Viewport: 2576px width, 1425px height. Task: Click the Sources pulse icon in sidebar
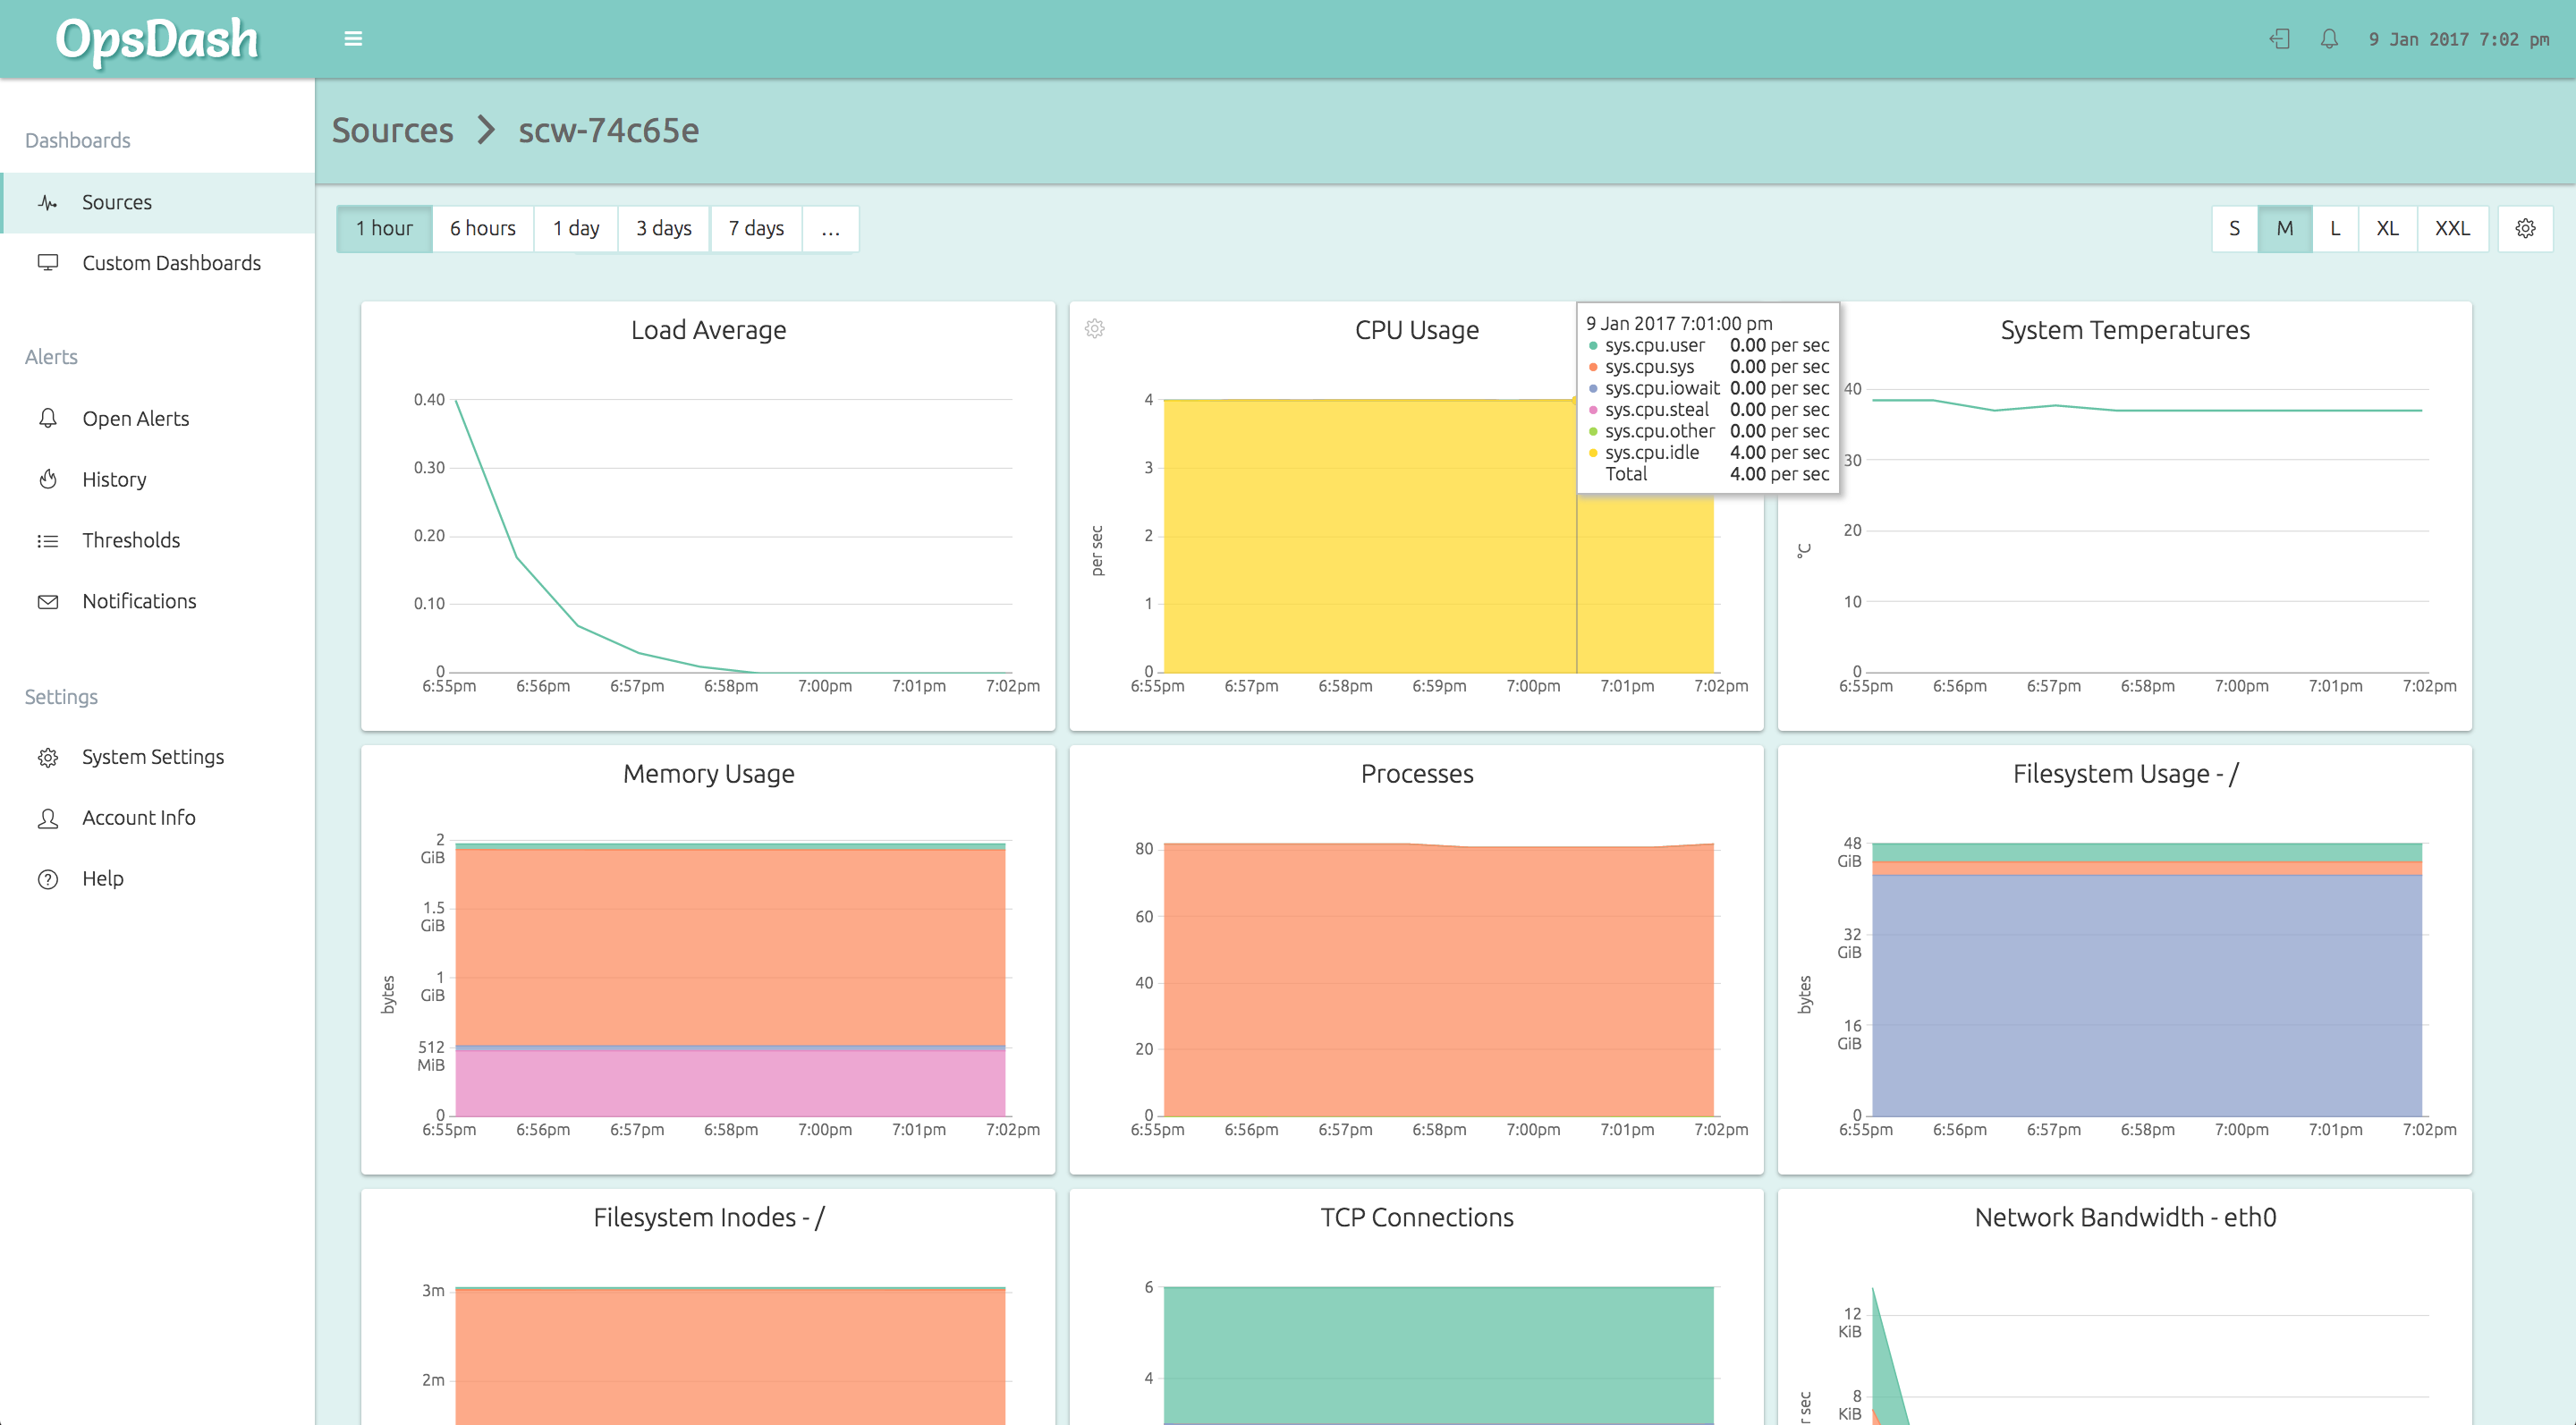point(48,203)
